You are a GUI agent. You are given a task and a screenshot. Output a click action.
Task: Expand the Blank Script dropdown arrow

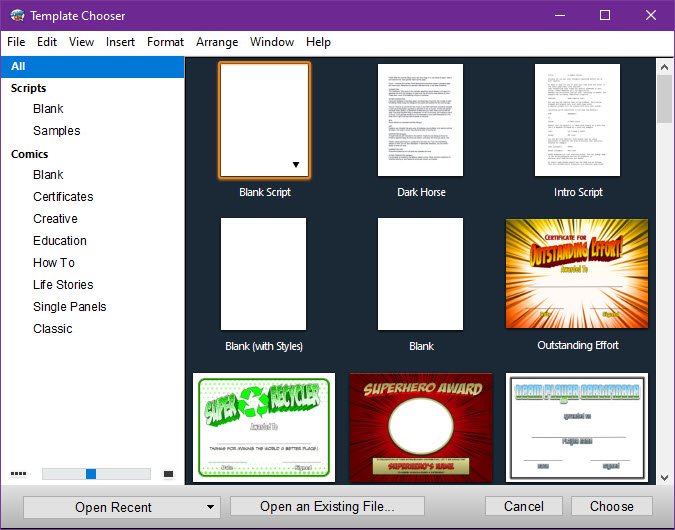pos(296,164)
